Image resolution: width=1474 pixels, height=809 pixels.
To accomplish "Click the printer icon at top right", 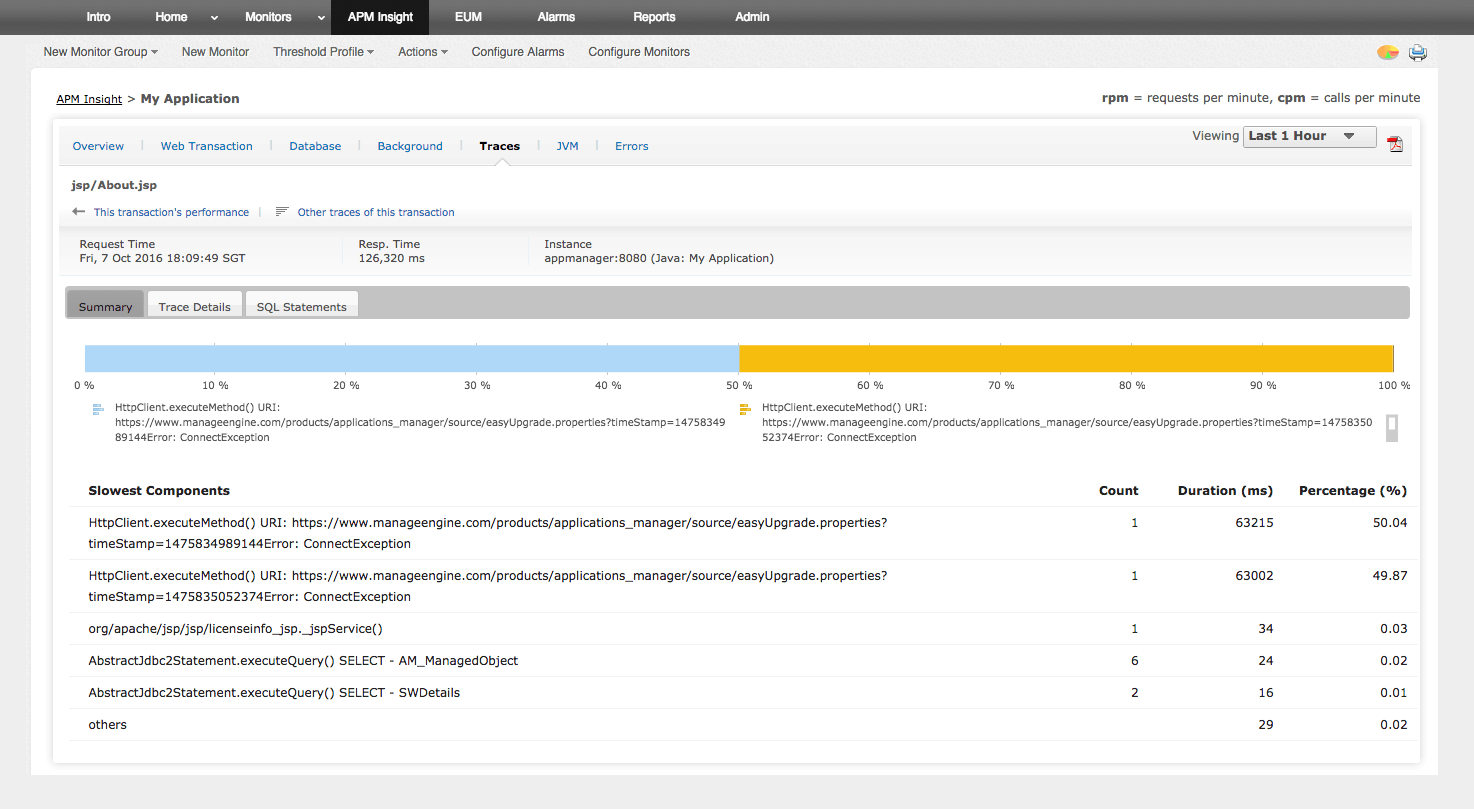I will click(x=1418, y=53).
